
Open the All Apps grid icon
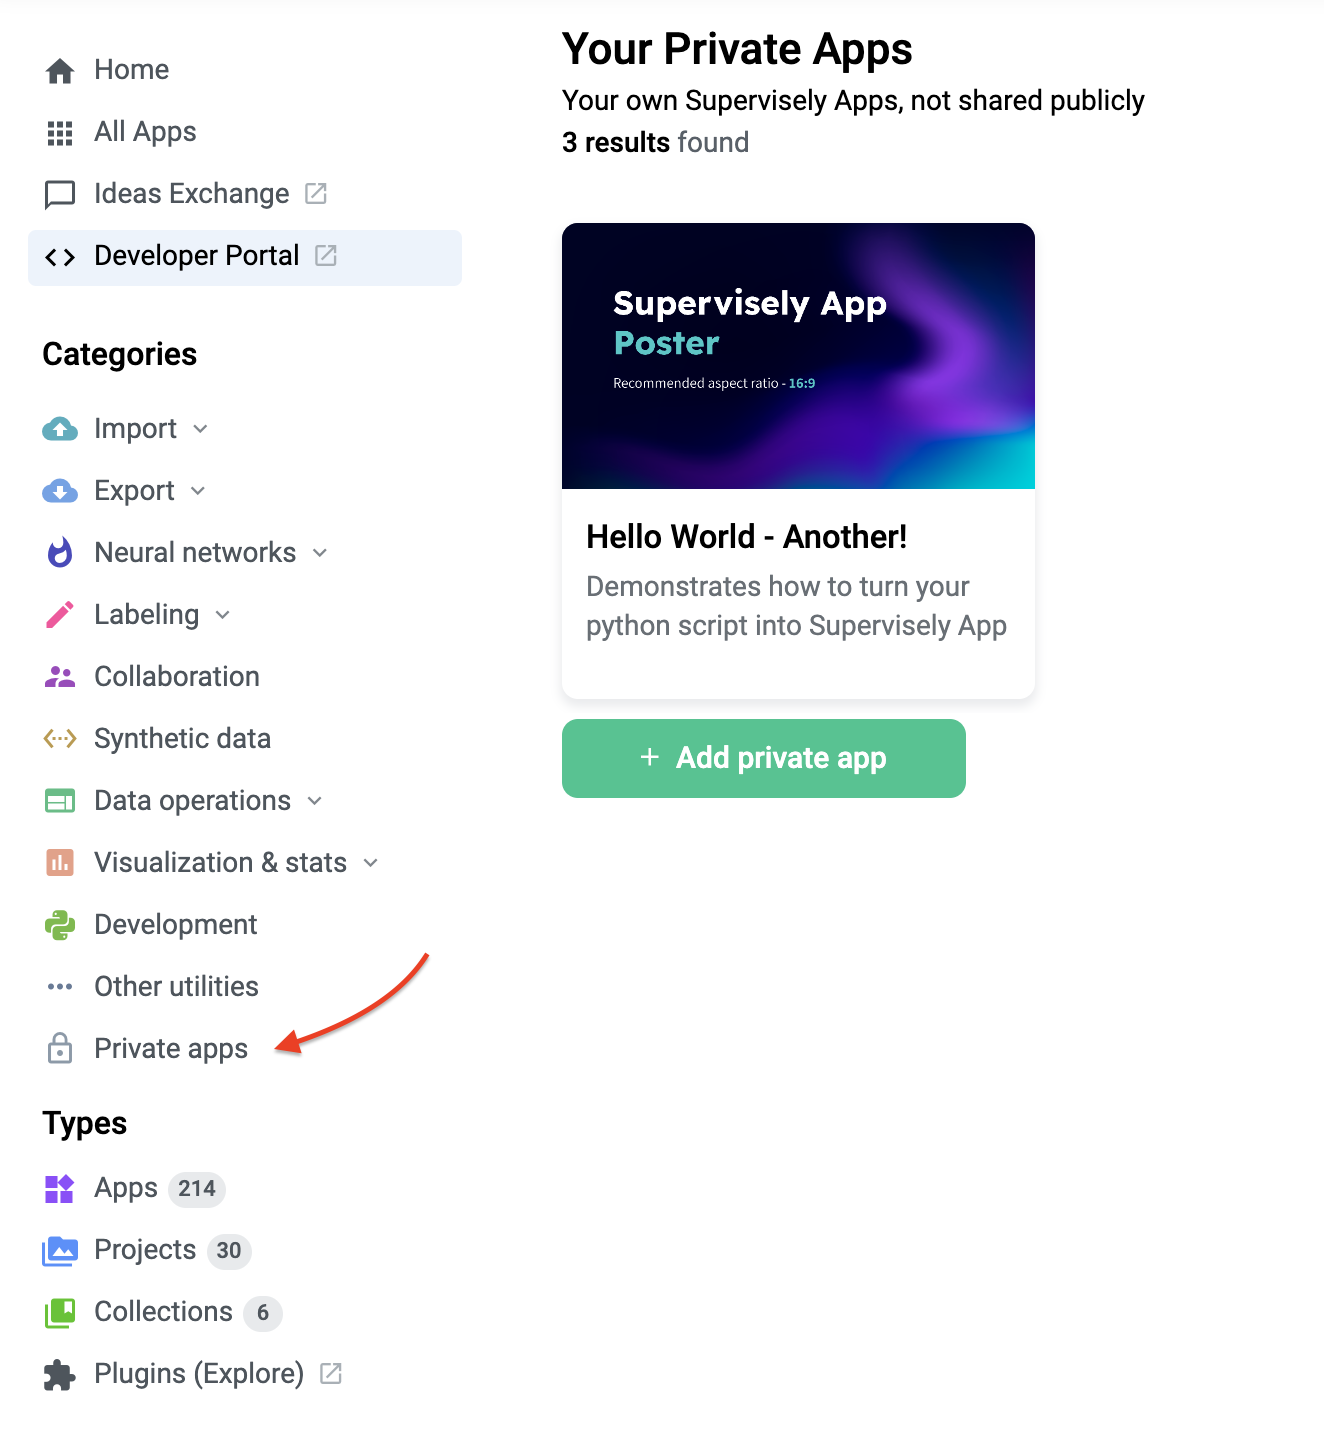(60, 133)
